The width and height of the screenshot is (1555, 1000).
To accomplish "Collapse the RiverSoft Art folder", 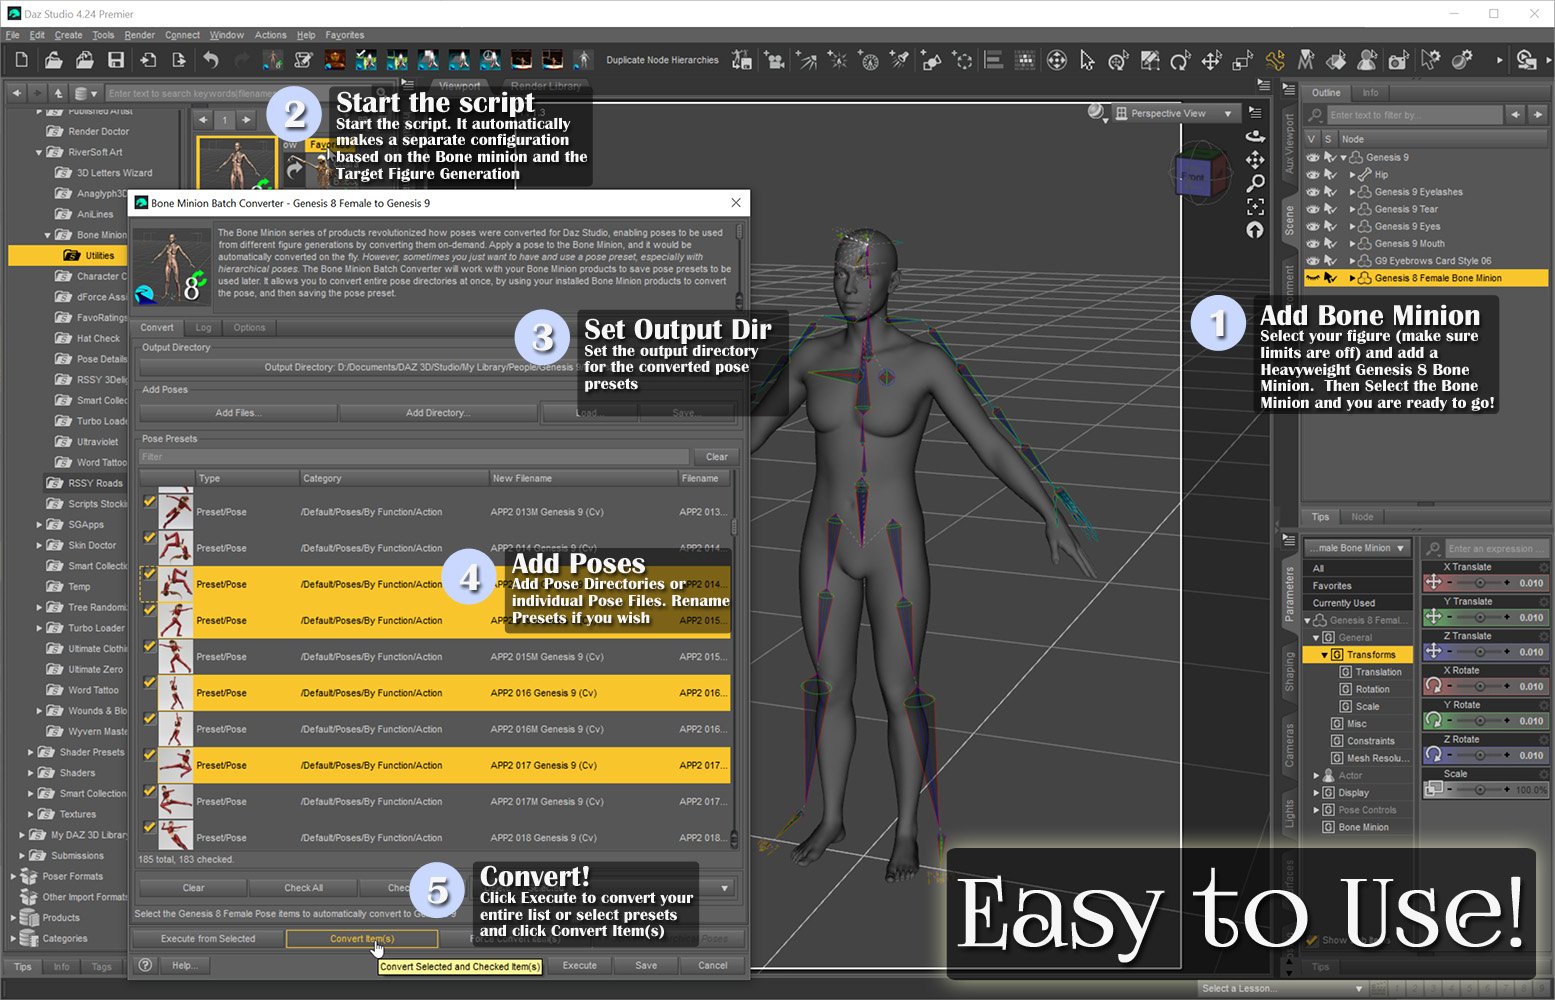I will 39,152.
